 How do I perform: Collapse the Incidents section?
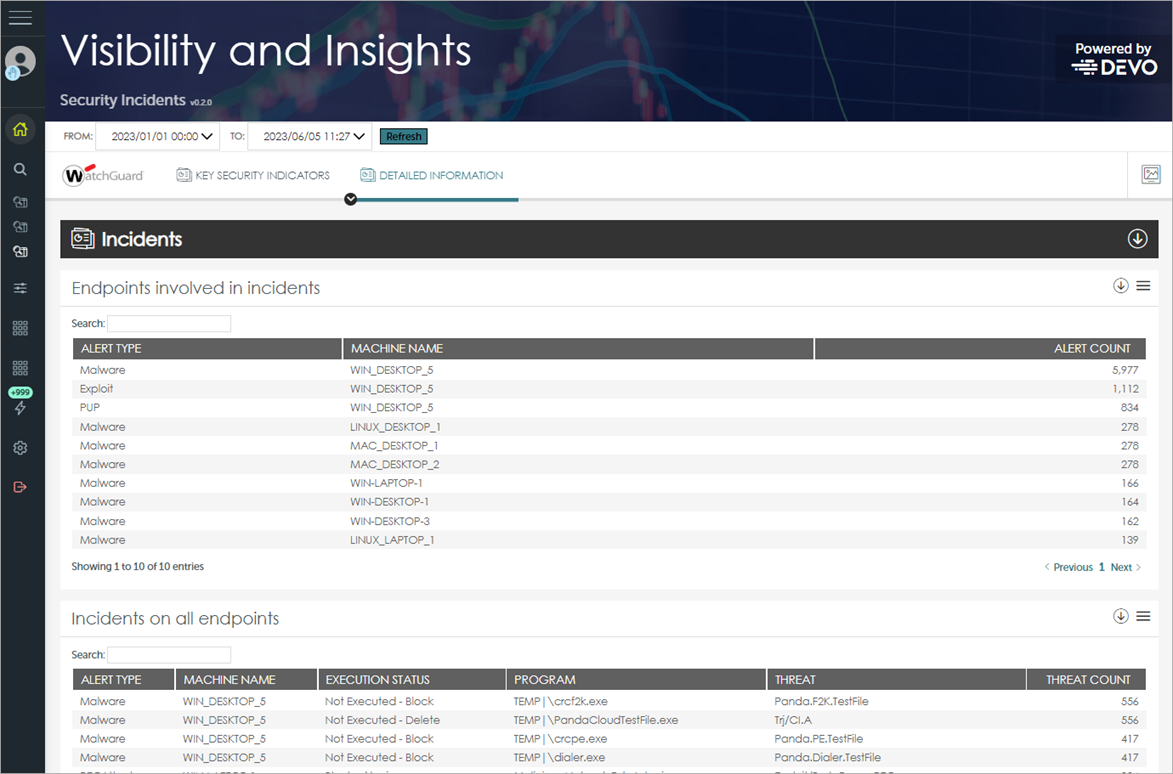pyautogui.click(x=1136, y=239)
